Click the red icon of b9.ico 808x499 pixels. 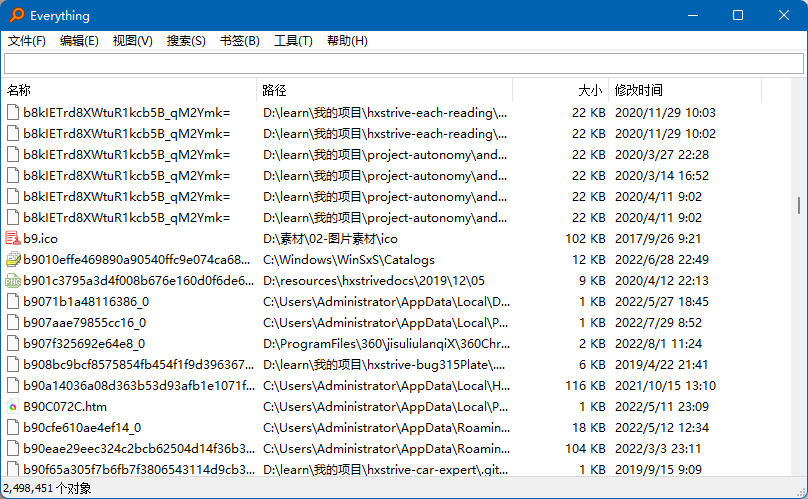click(x=13, y=238)
